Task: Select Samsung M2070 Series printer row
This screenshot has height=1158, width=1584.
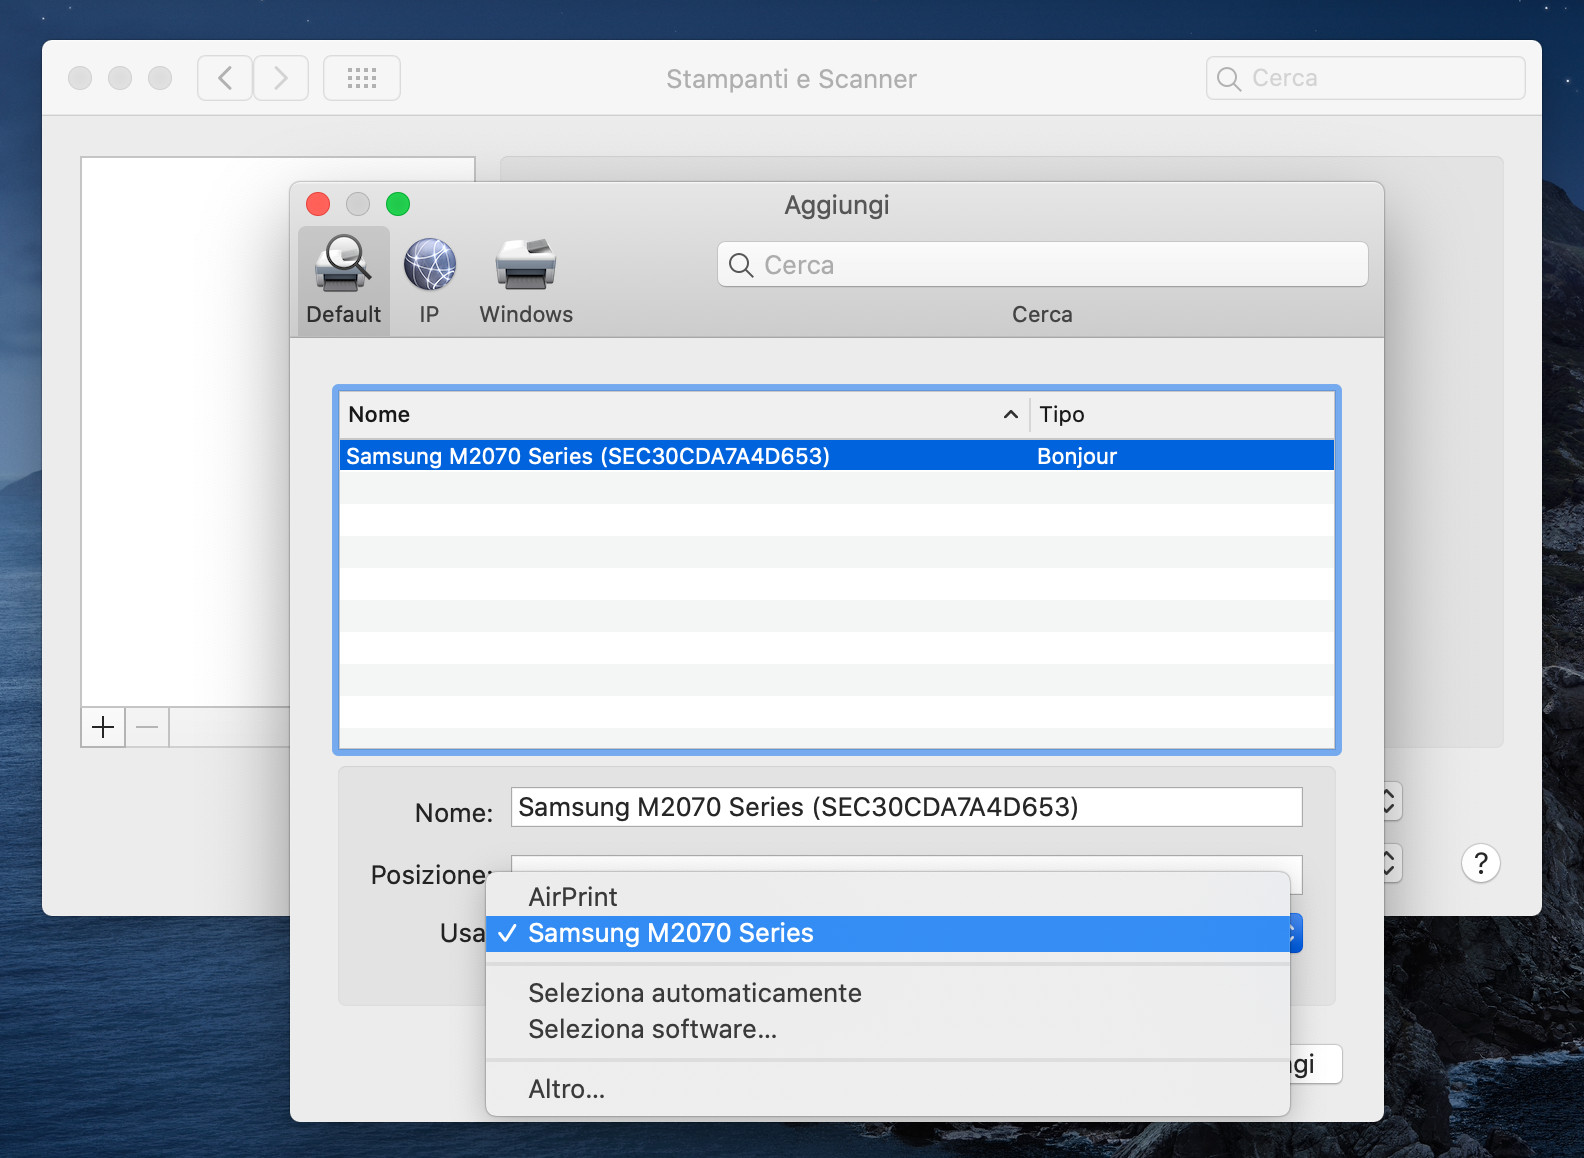Action: click(837, 456)
